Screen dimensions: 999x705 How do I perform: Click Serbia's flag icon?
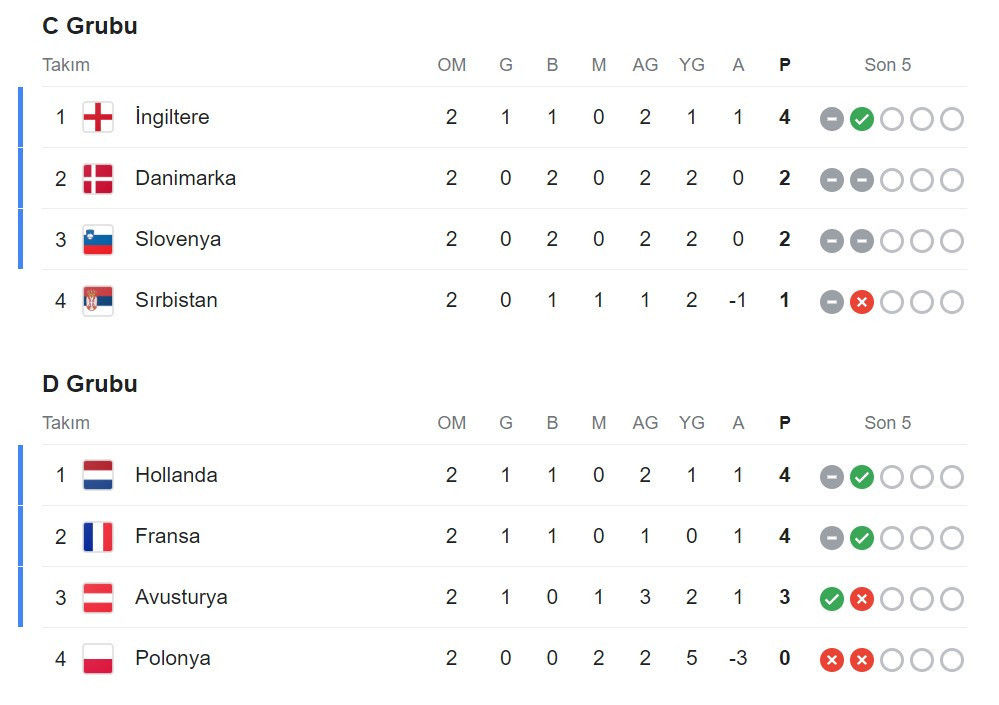click(x=97, y=300)
